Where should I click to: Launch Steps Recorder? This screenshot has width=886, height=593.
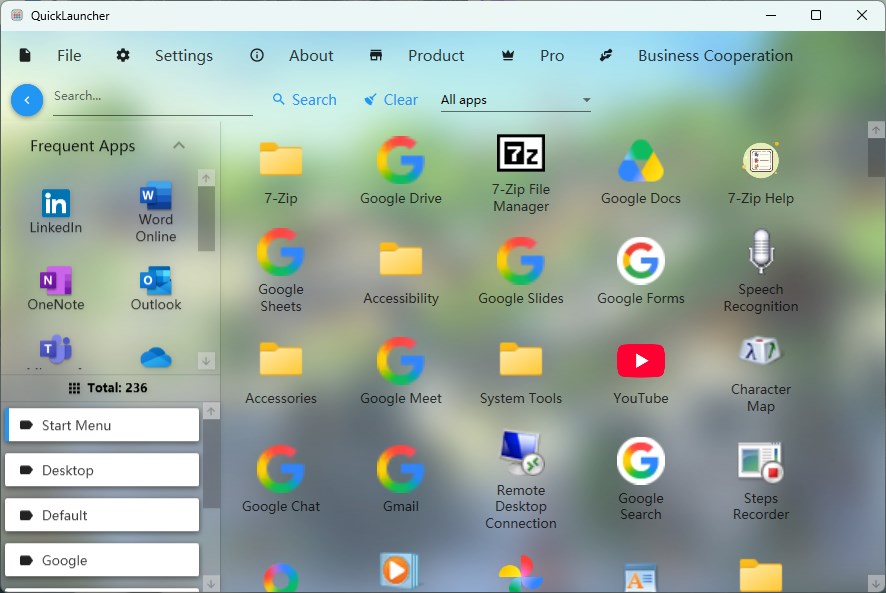coord(761,481)
